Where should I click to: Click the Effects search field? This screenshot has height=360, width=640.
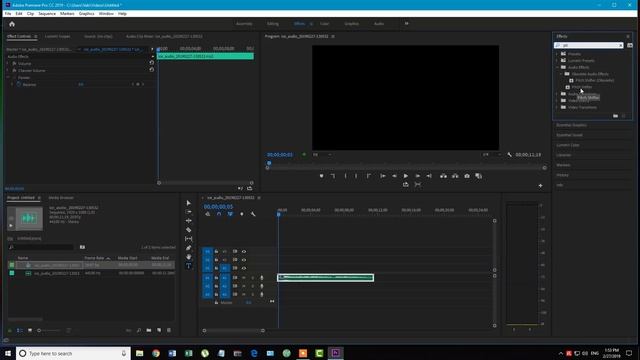589,45
